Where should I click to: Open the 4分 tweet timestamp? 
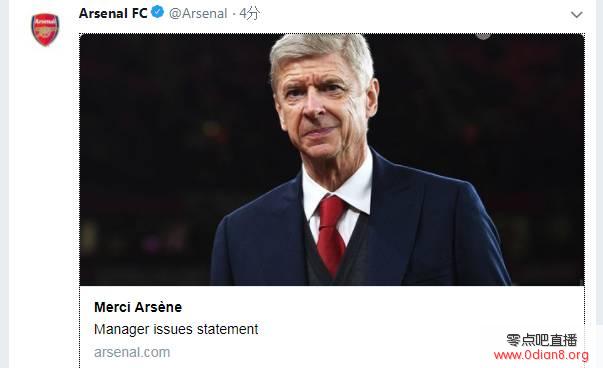[249, 13]
